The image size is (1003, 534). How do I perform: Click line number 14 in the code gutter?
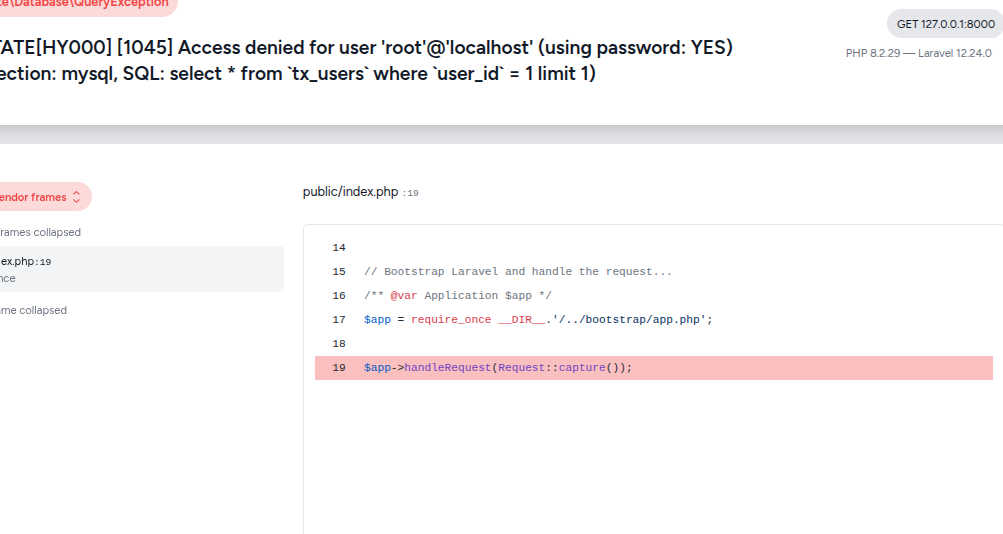(339, 248)
